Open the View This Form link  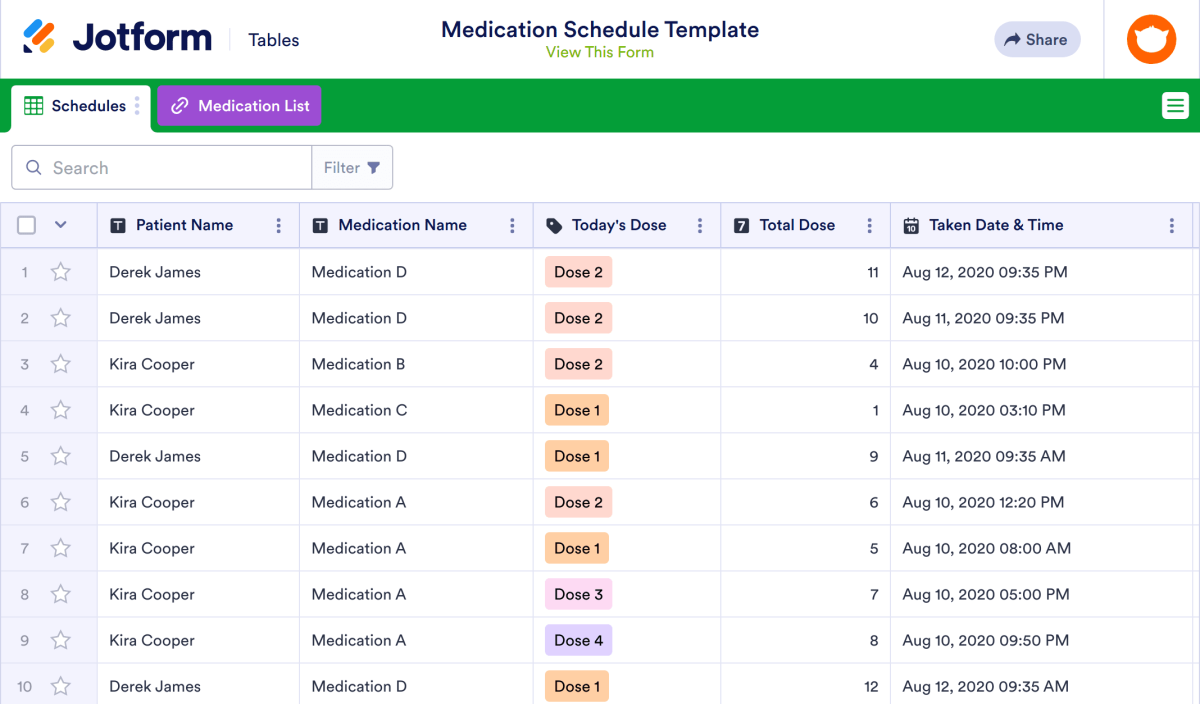pos(599,52)
